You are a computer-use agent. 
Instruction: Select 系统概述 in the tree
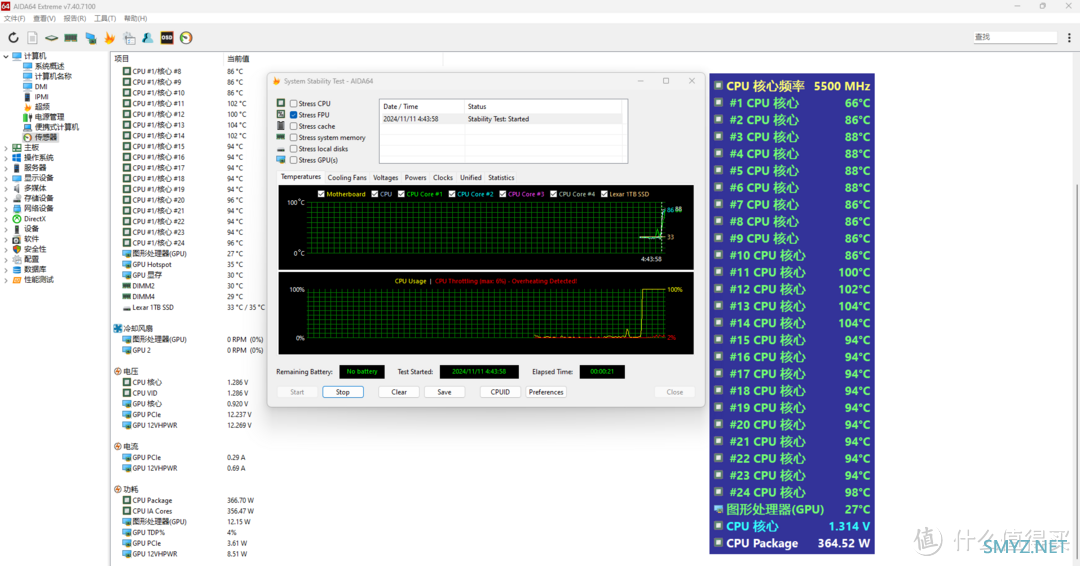pos(44,66)
